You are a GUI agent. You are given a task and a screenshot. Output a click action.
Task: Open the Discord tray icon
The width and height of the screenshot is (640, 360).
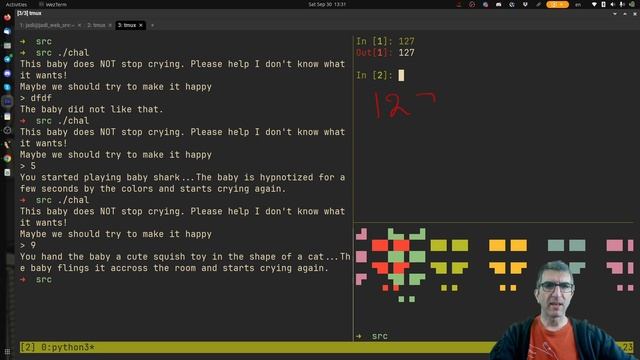pos(498,4)
